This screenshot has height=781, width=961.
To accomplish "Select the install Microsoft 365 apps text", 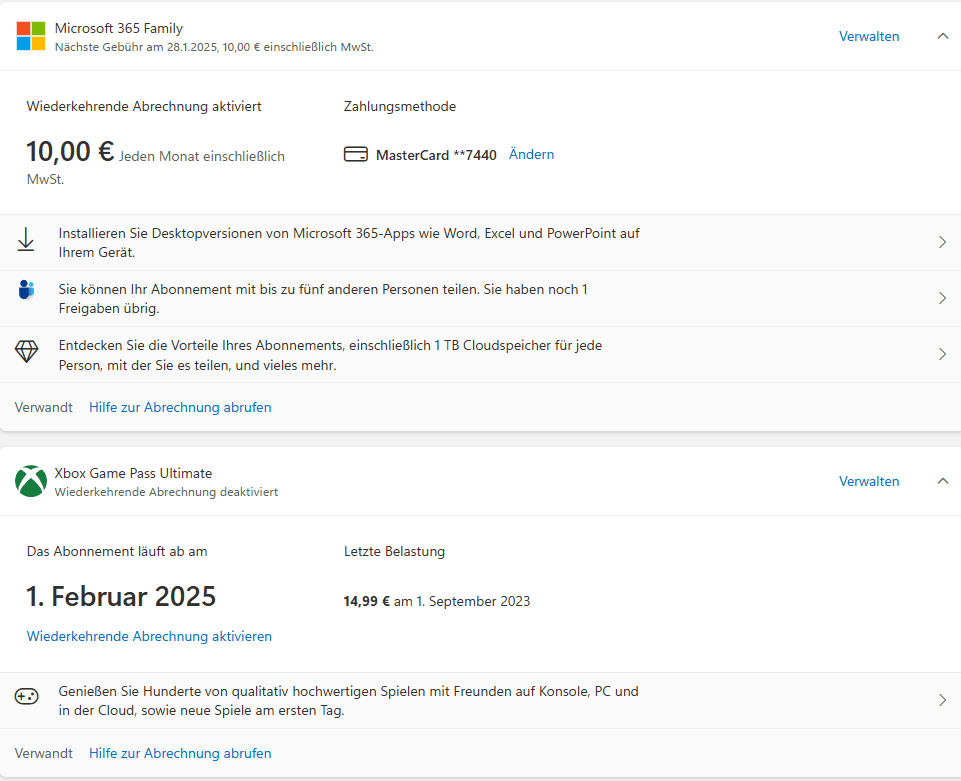I will click(x=349, y=242).
